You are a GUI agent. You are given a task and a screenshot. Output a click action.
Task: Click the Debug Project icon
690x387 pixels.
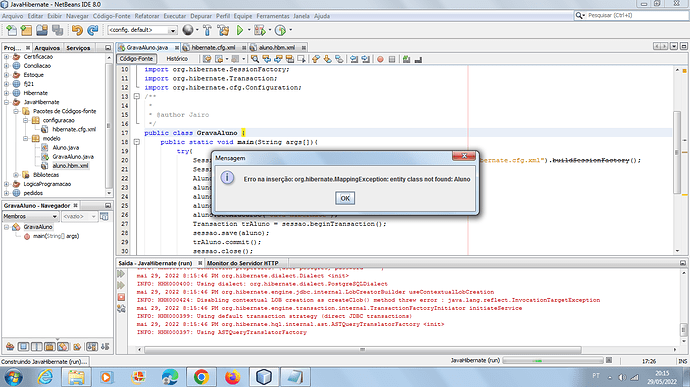[260, 30]
